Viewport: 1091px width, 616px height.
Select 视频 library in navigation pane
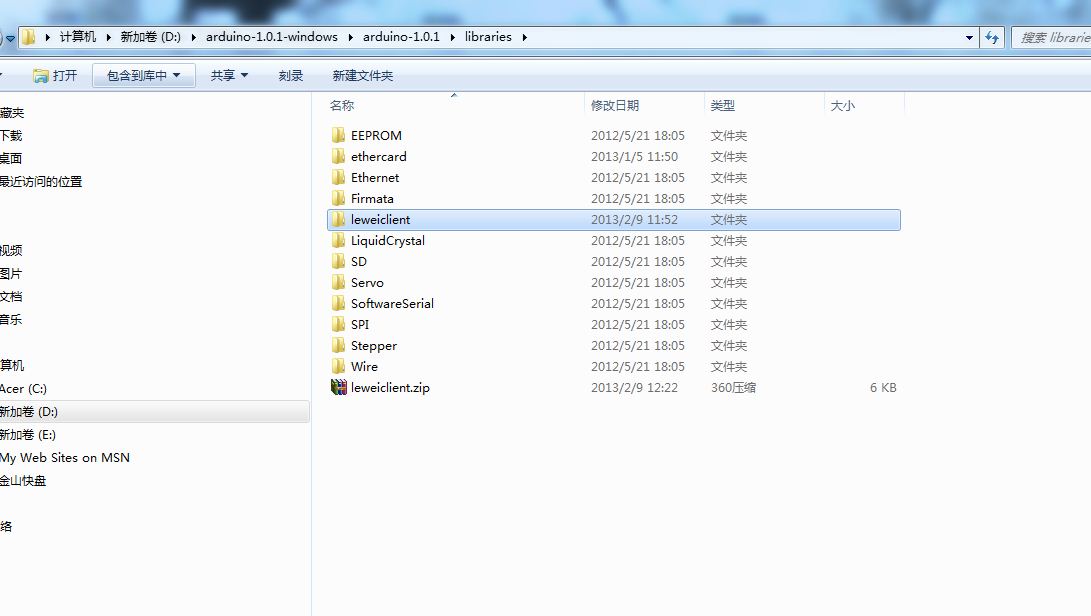[x=11, y=250]
